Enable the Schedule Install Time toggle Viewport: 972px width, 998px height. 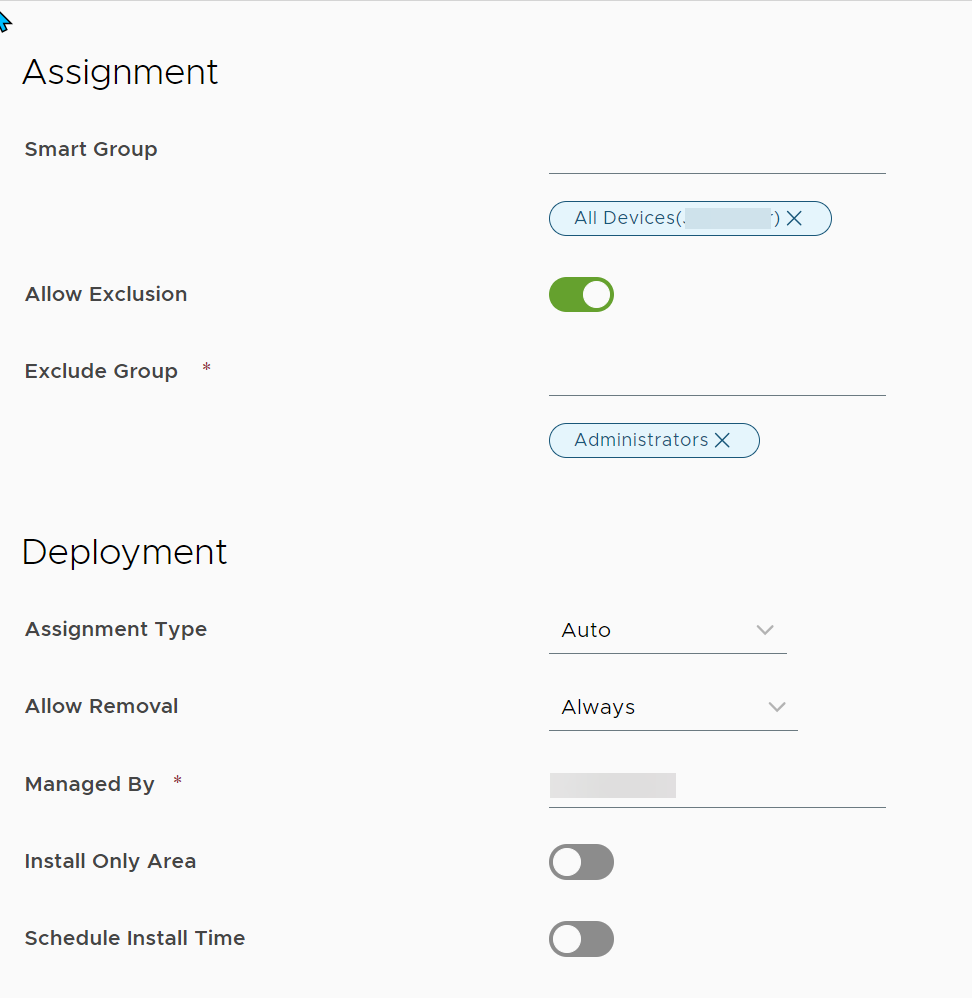click(x=581, y=938)
